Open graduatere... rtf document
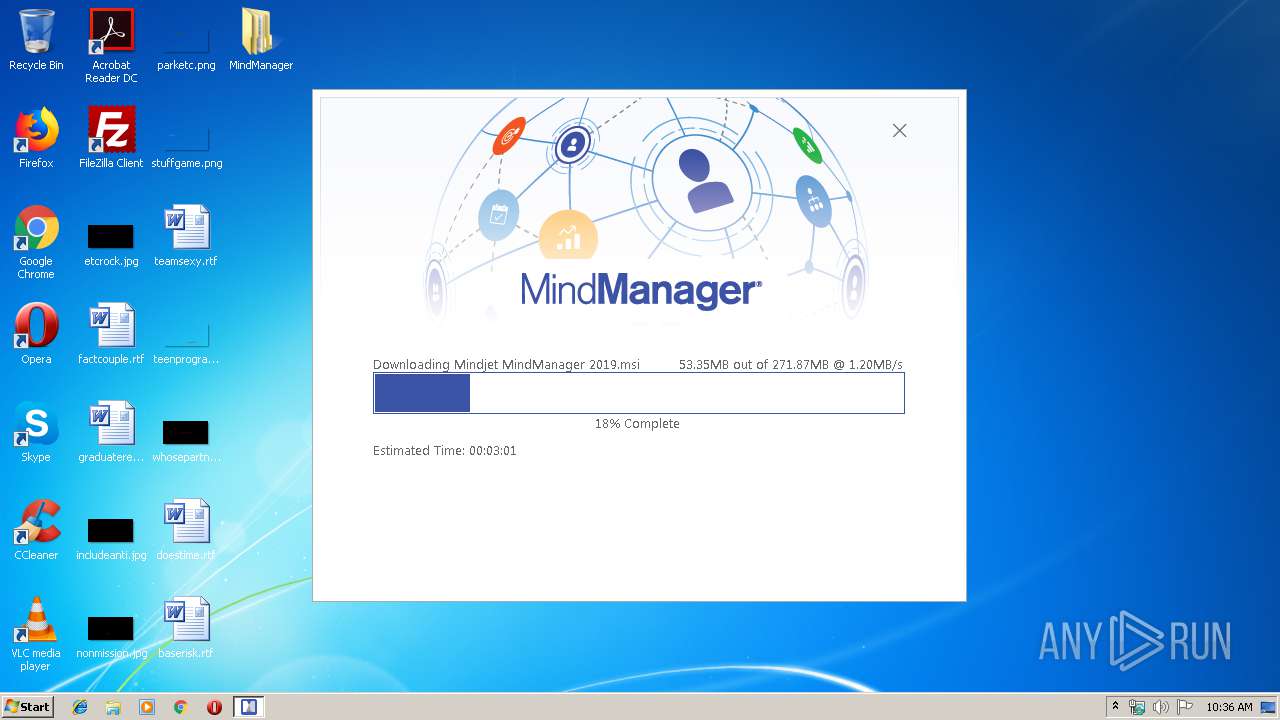Viewport: 1280px width, 720px height. pyautogui.click(x=111, y=432)
